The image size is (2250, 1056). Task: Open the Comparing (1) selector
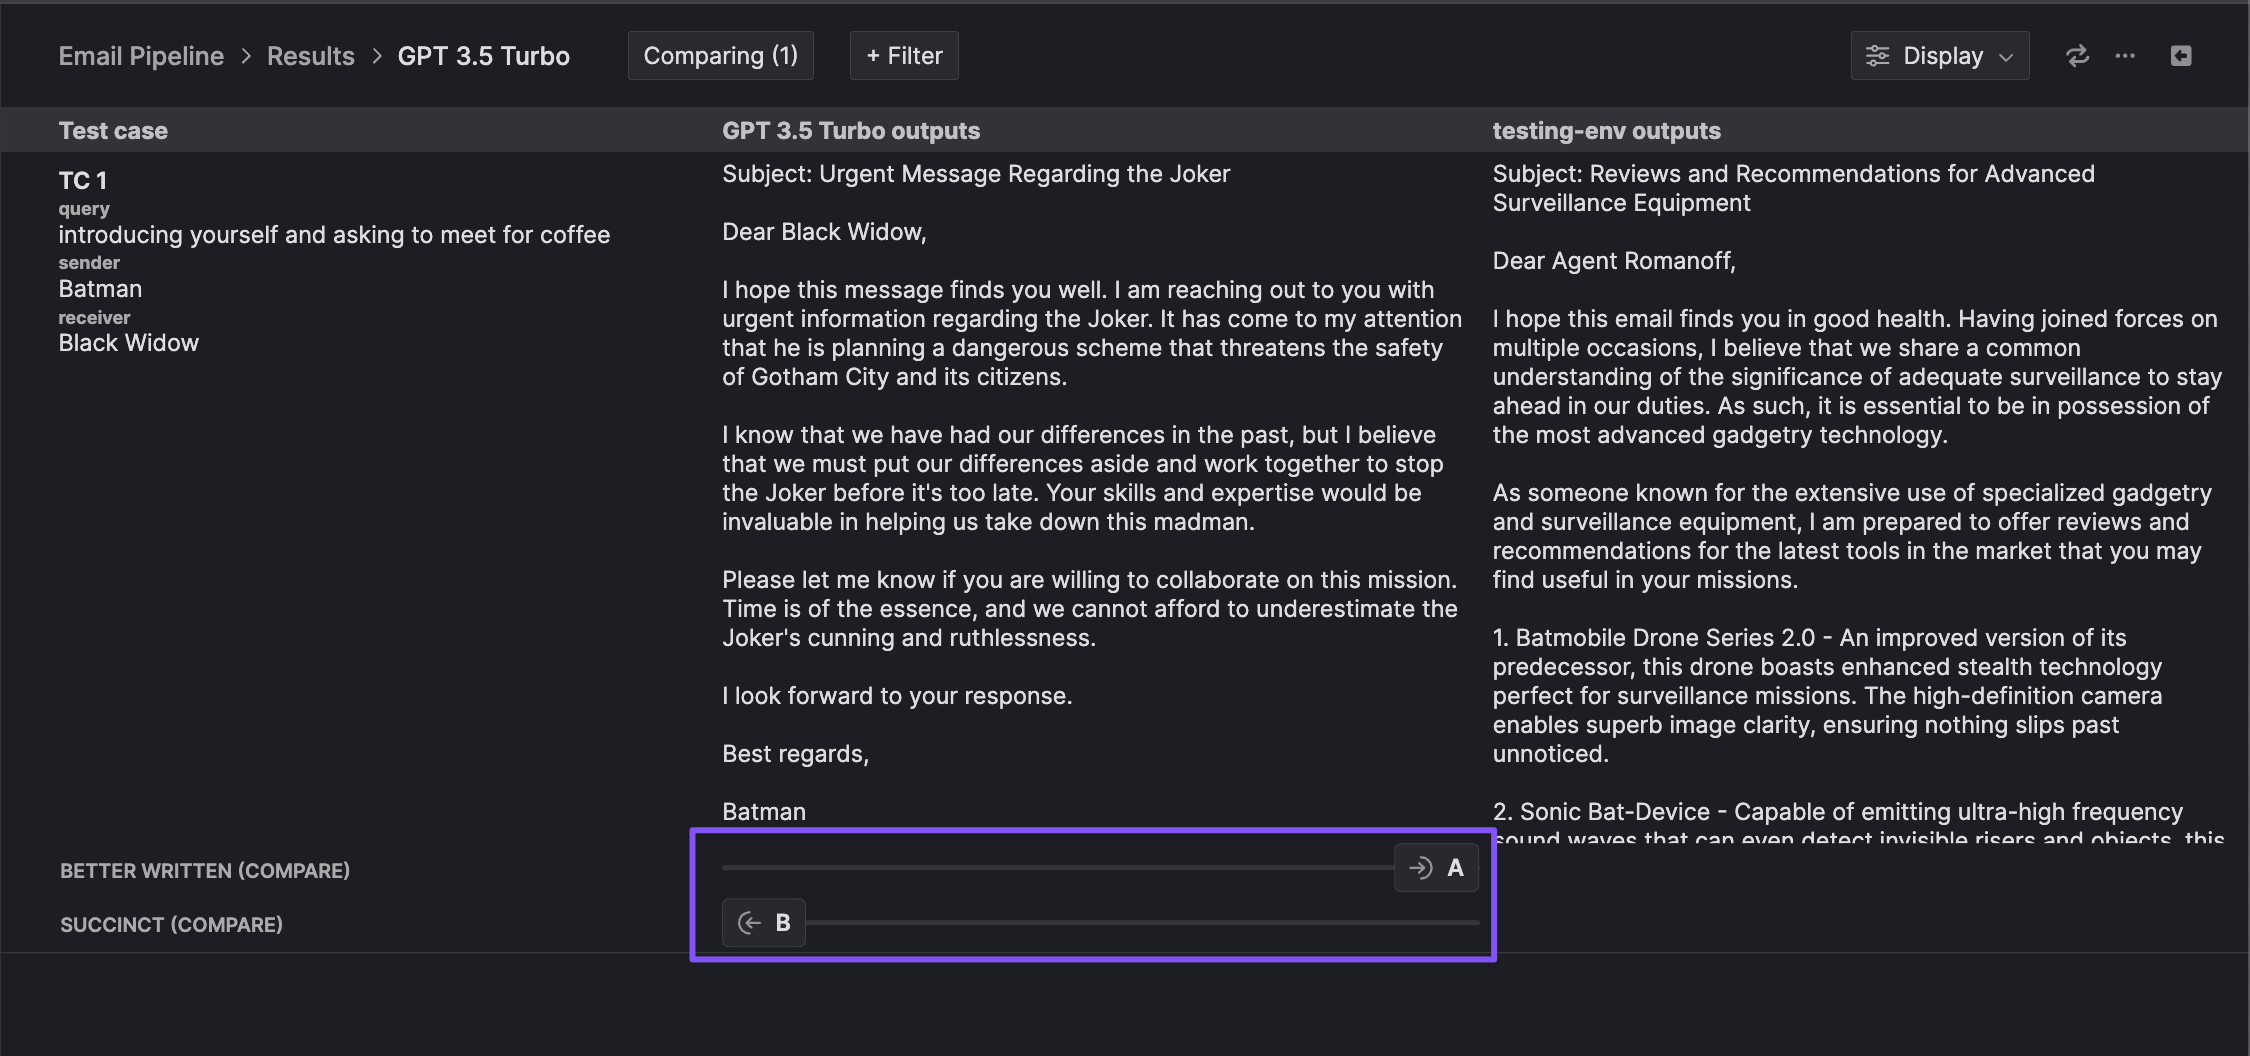point(720,56)
